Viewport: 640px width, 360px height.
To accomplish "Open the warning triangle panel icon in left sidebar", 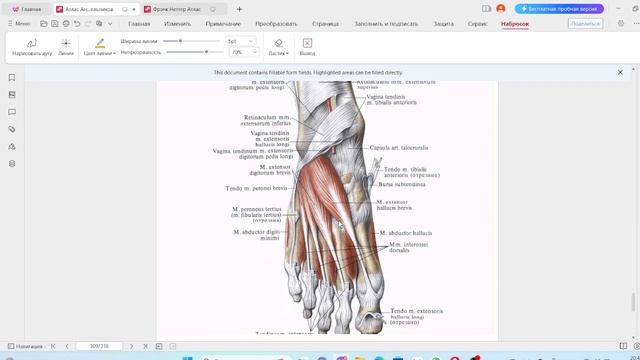I will (12, 147).
